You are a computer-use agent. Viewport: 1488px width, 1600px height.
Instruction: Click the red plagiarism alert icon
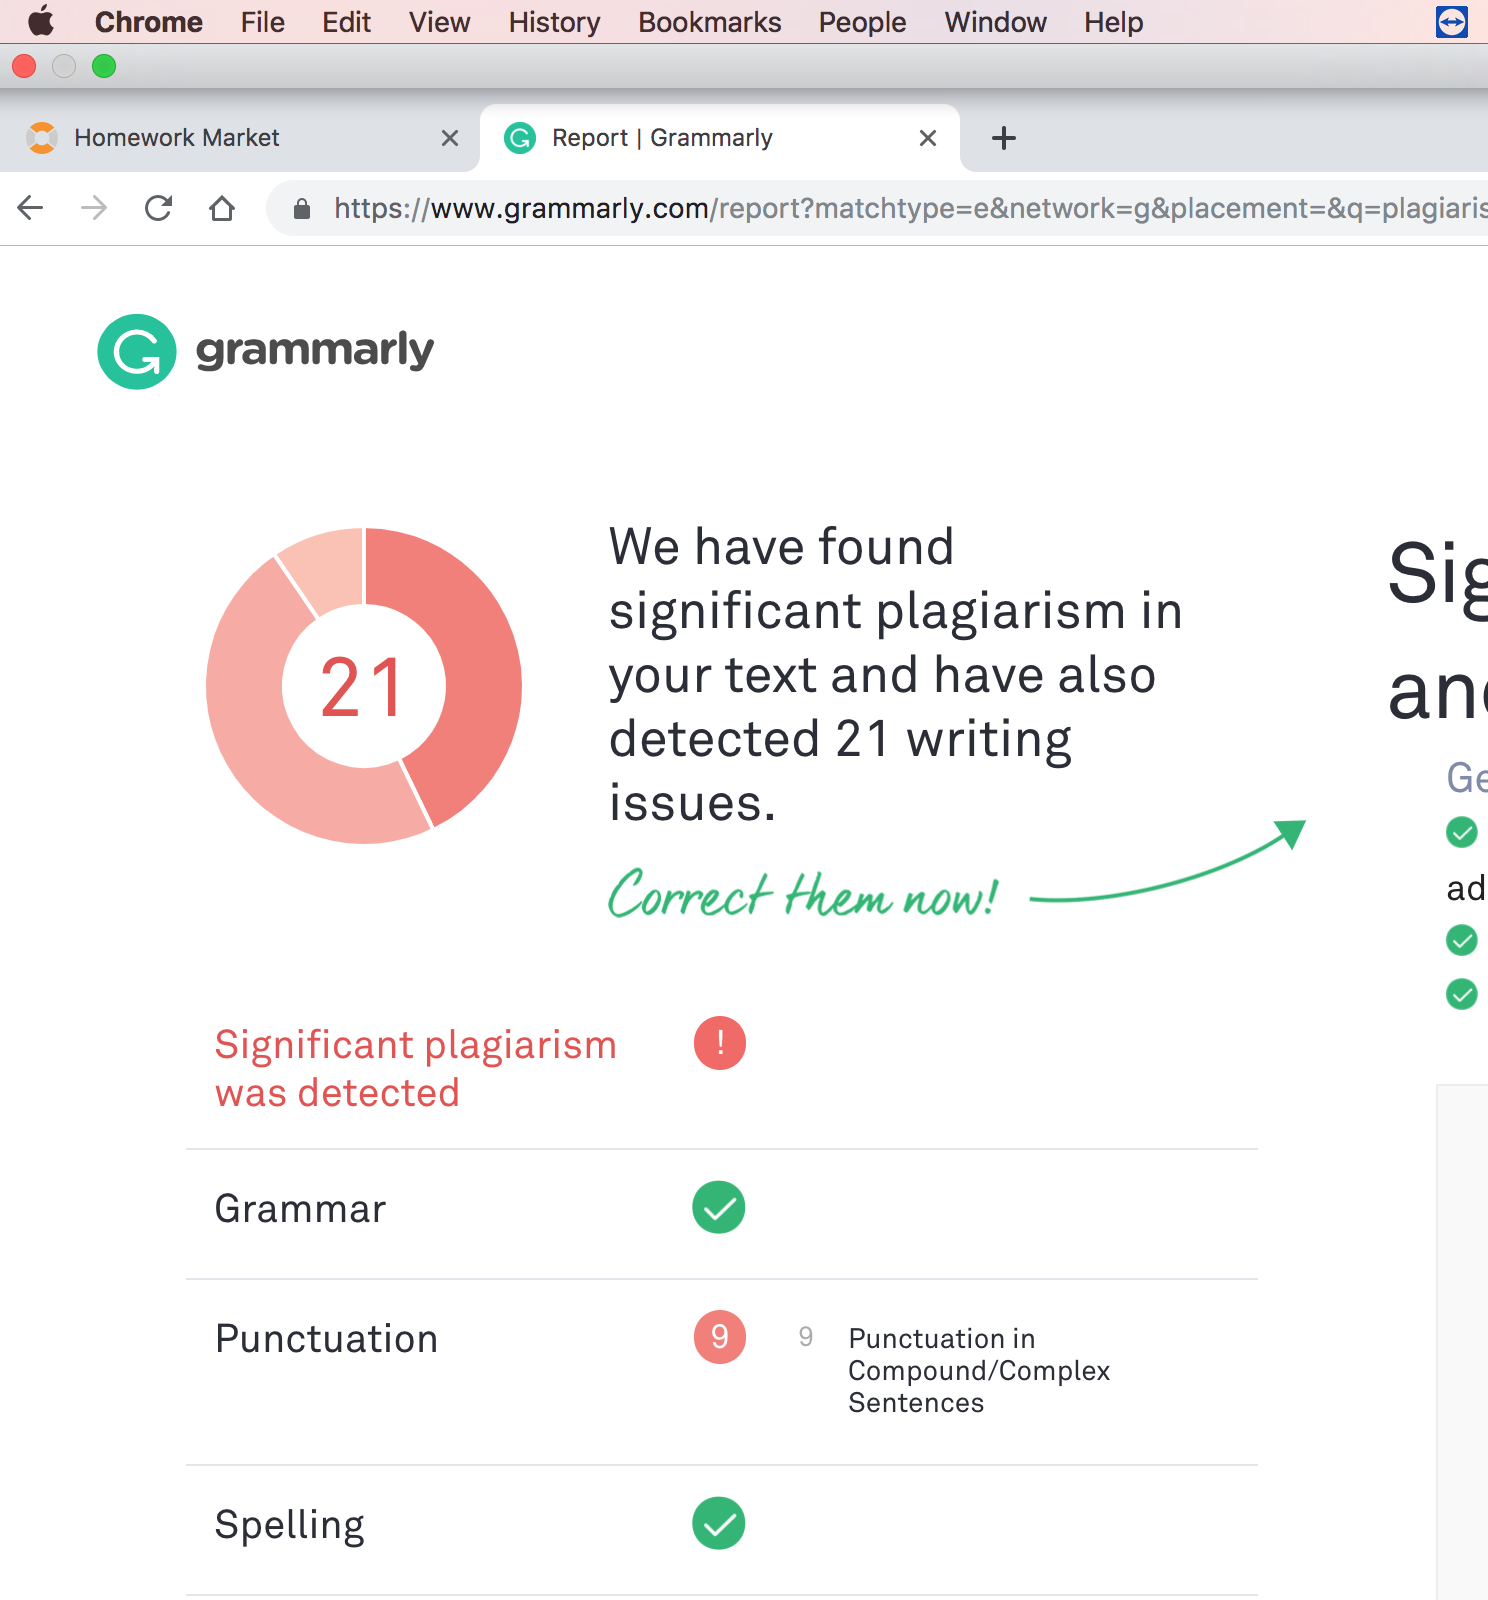(x=720, y=1043)
